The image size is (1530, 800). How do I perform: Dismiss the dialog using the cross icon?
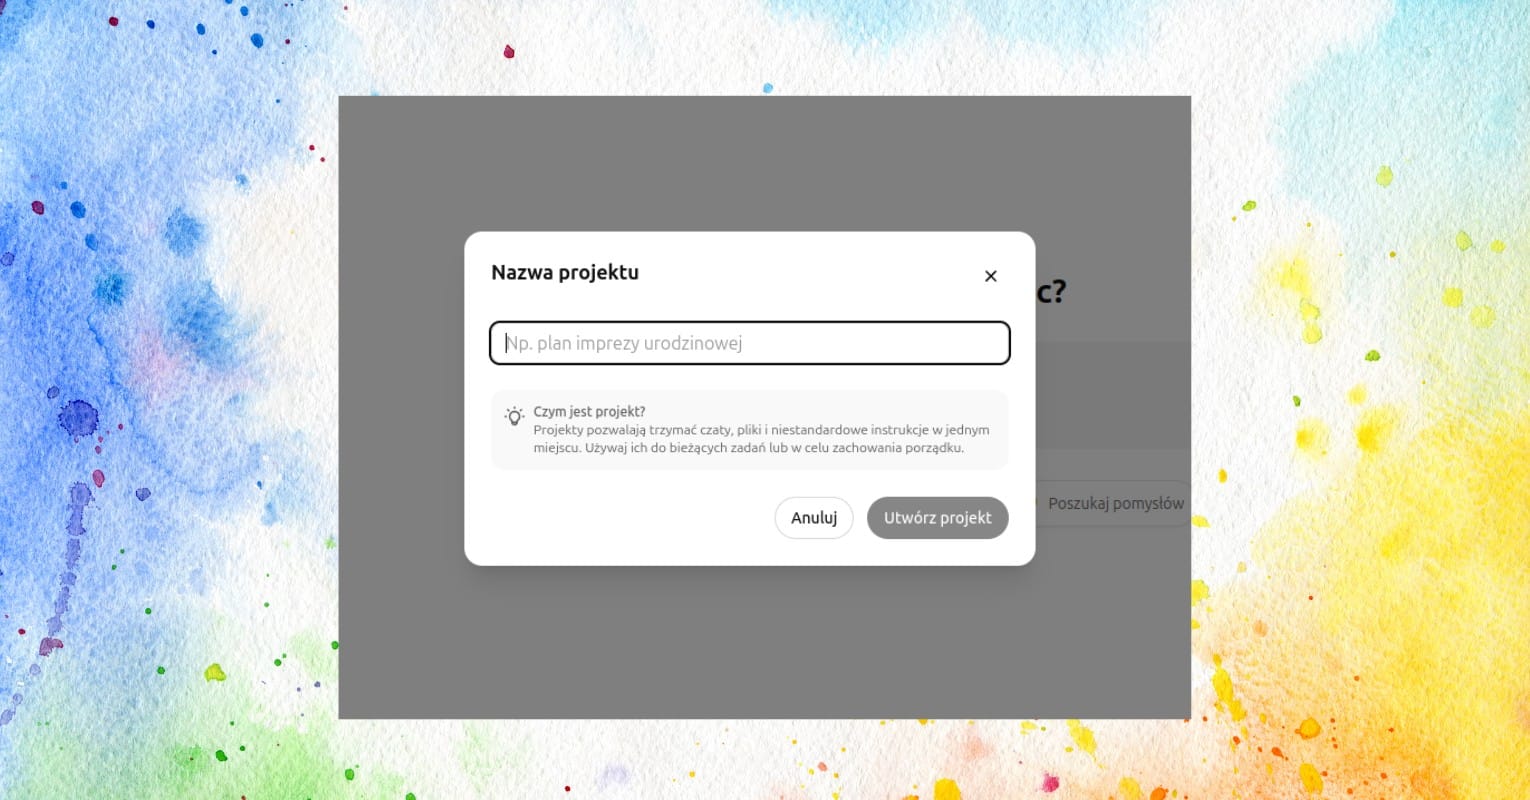[x=990, y=276]
